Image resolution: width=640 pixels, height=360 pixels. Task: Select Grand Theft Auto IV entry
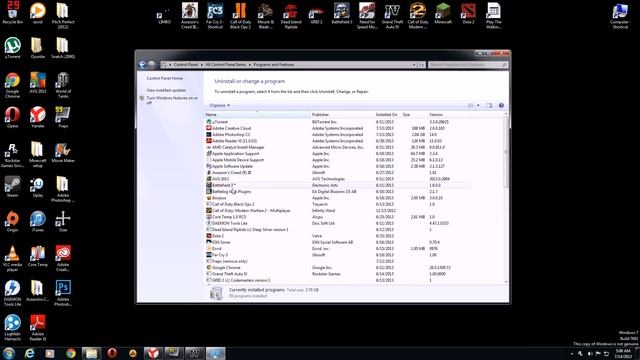point(337,274)
